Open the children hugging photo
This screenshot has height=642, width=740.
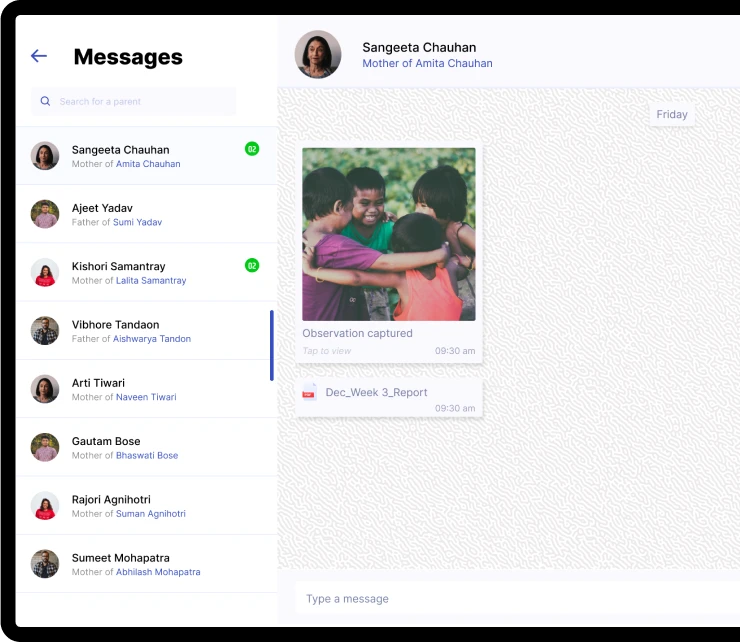coord(389,234)
